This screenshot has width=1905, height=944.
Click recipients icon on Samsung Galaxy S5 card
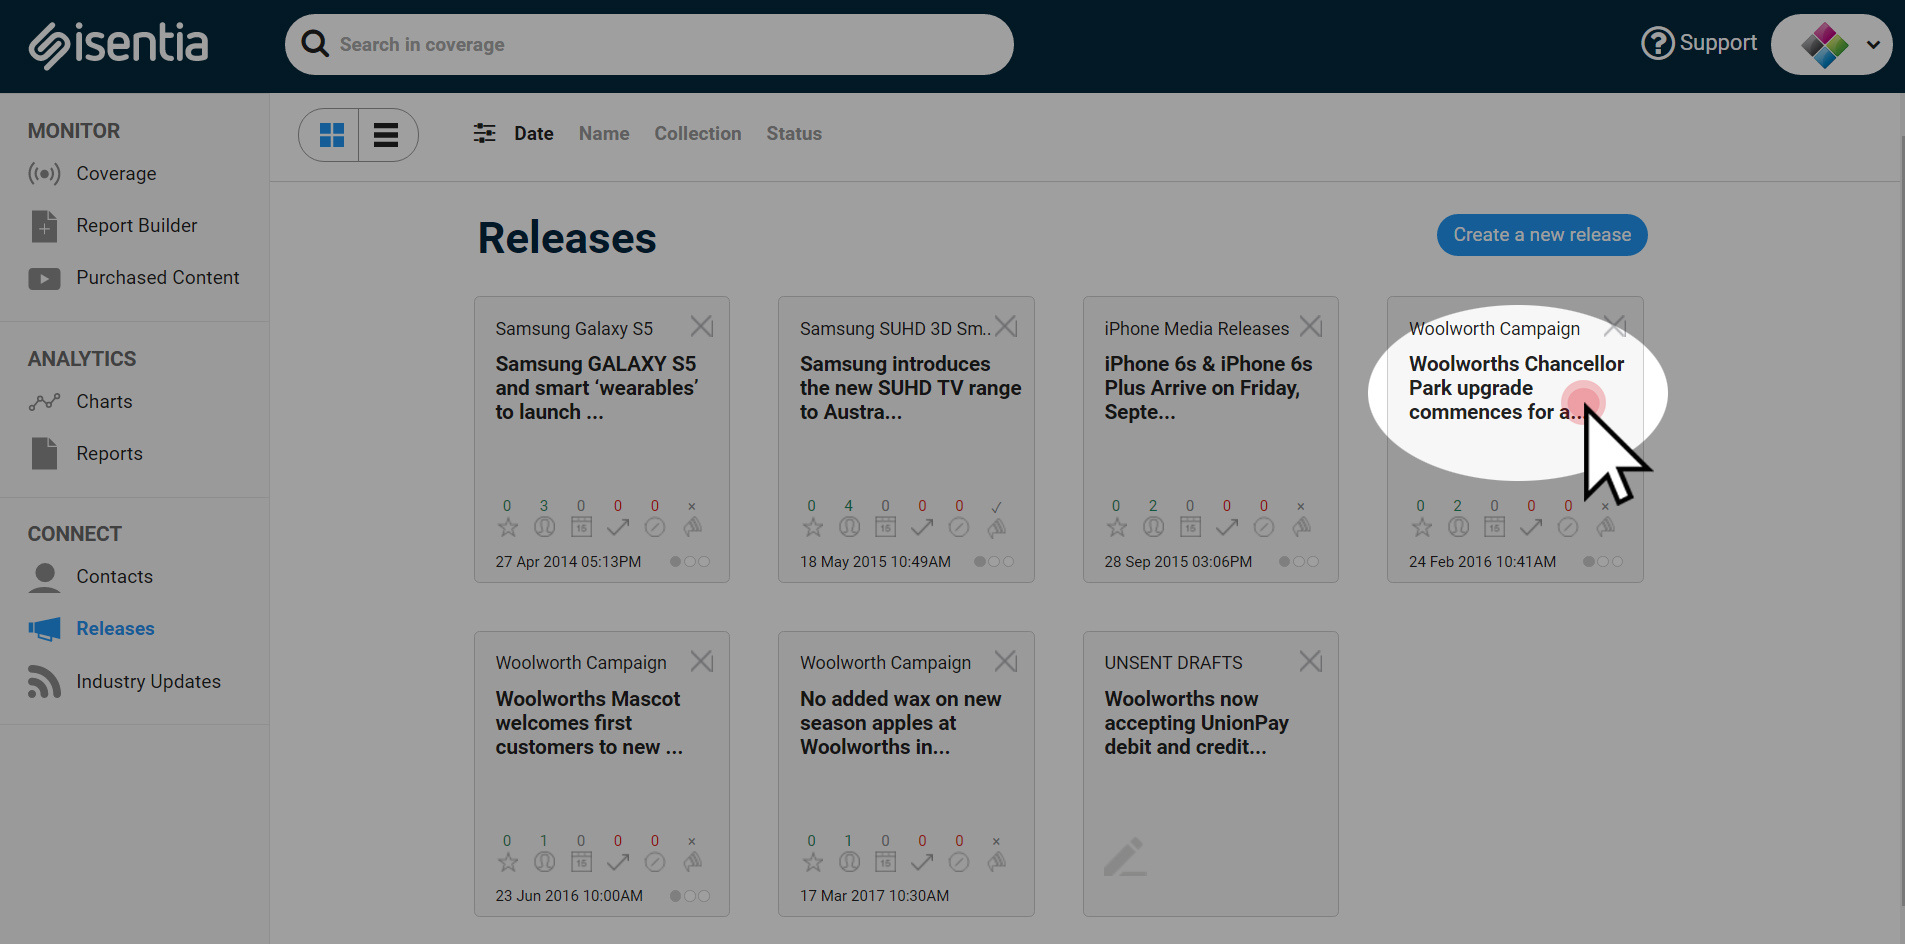point(544,527)
